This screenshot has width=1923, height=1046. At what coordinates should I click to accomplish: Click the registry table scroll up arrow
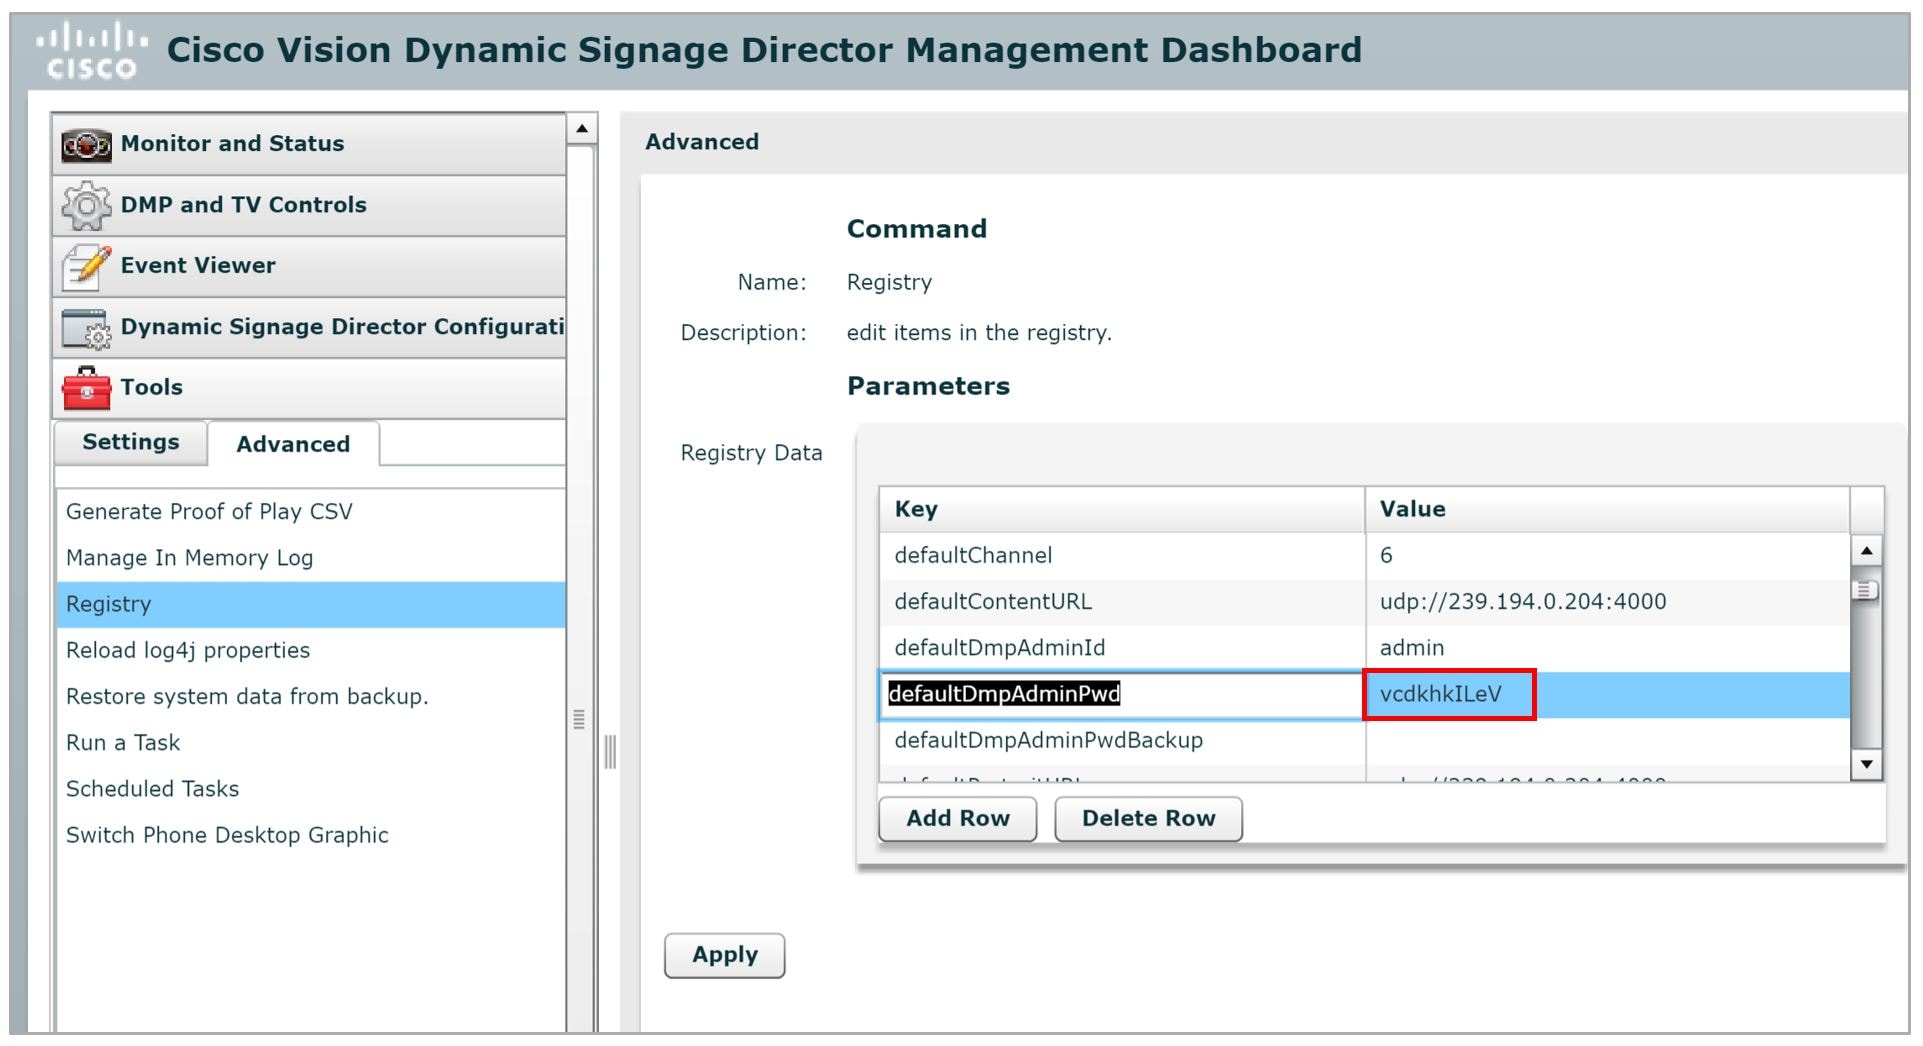[1866, 551]
